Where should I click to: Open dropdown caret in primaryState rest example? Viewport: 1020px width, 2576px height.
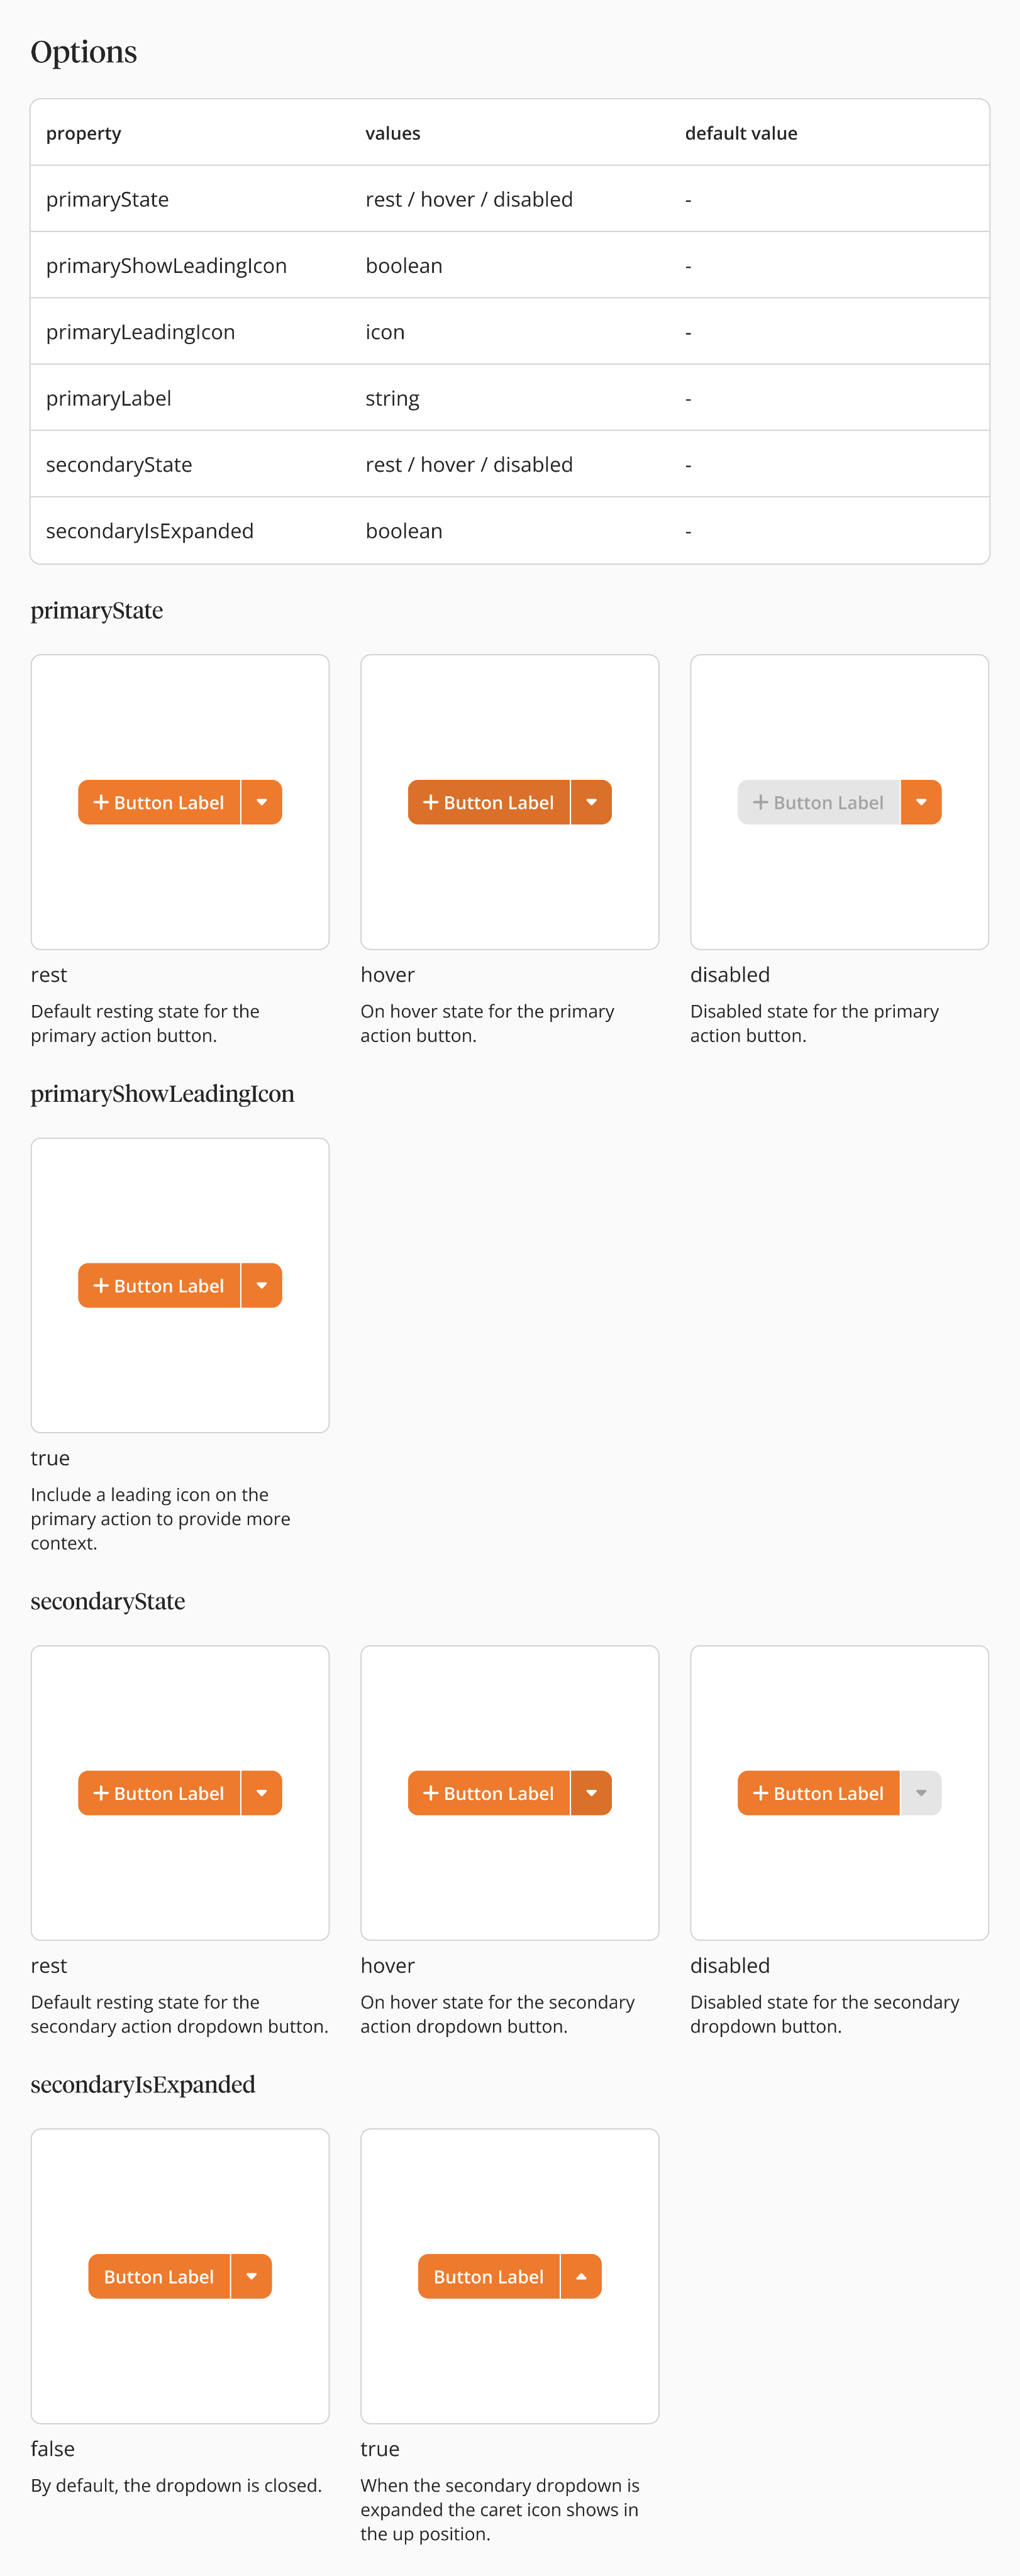point(262,802)
